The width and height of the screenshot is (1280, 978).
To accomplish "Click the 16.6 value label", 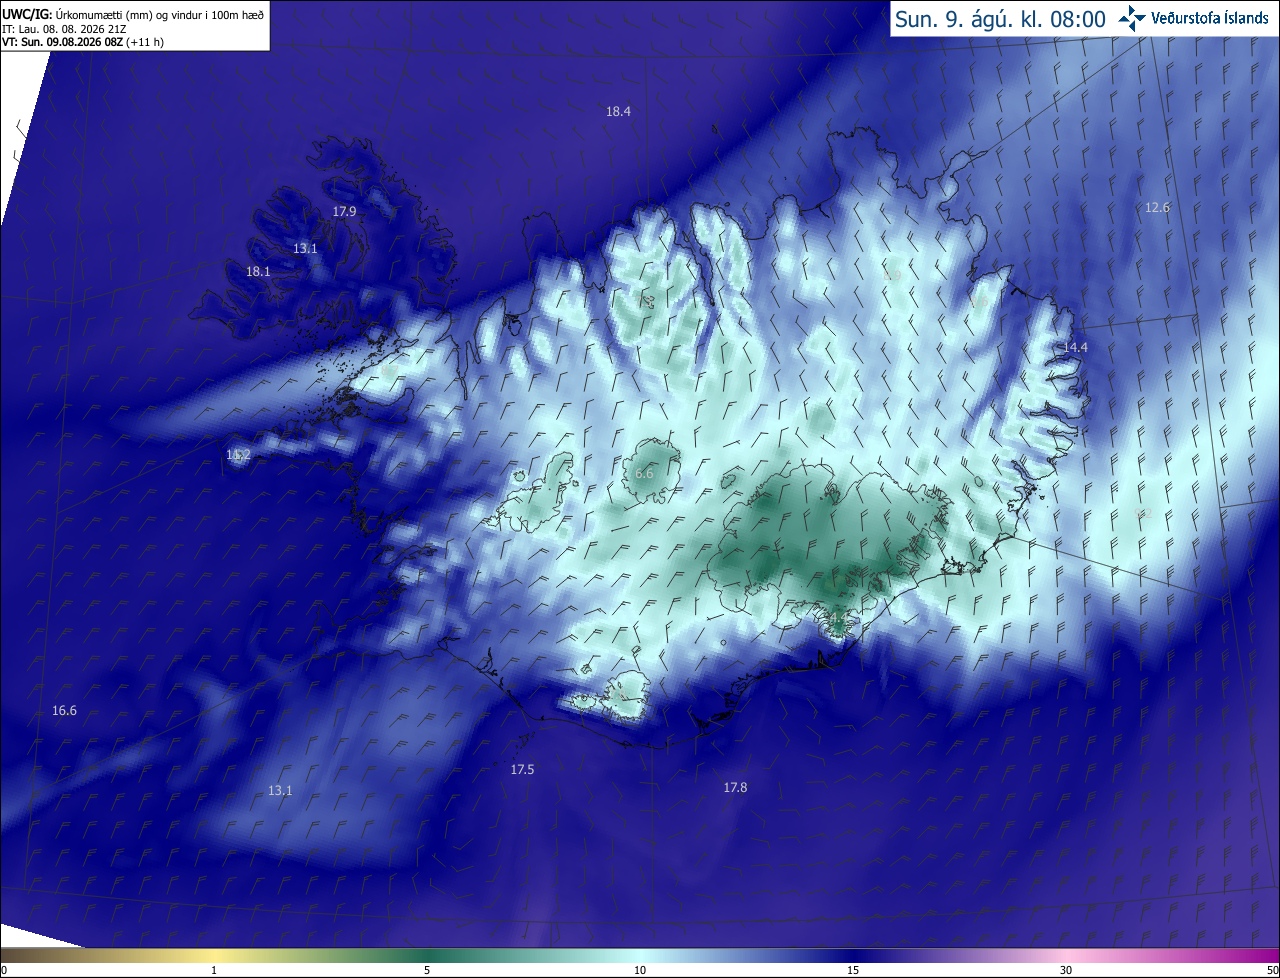I will tap(64, 711).
